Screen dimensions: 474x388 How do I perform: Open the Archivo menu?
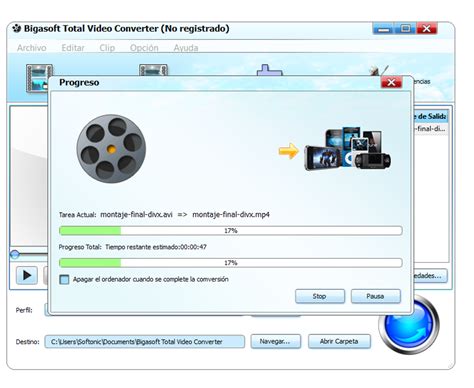pos(32,48)
